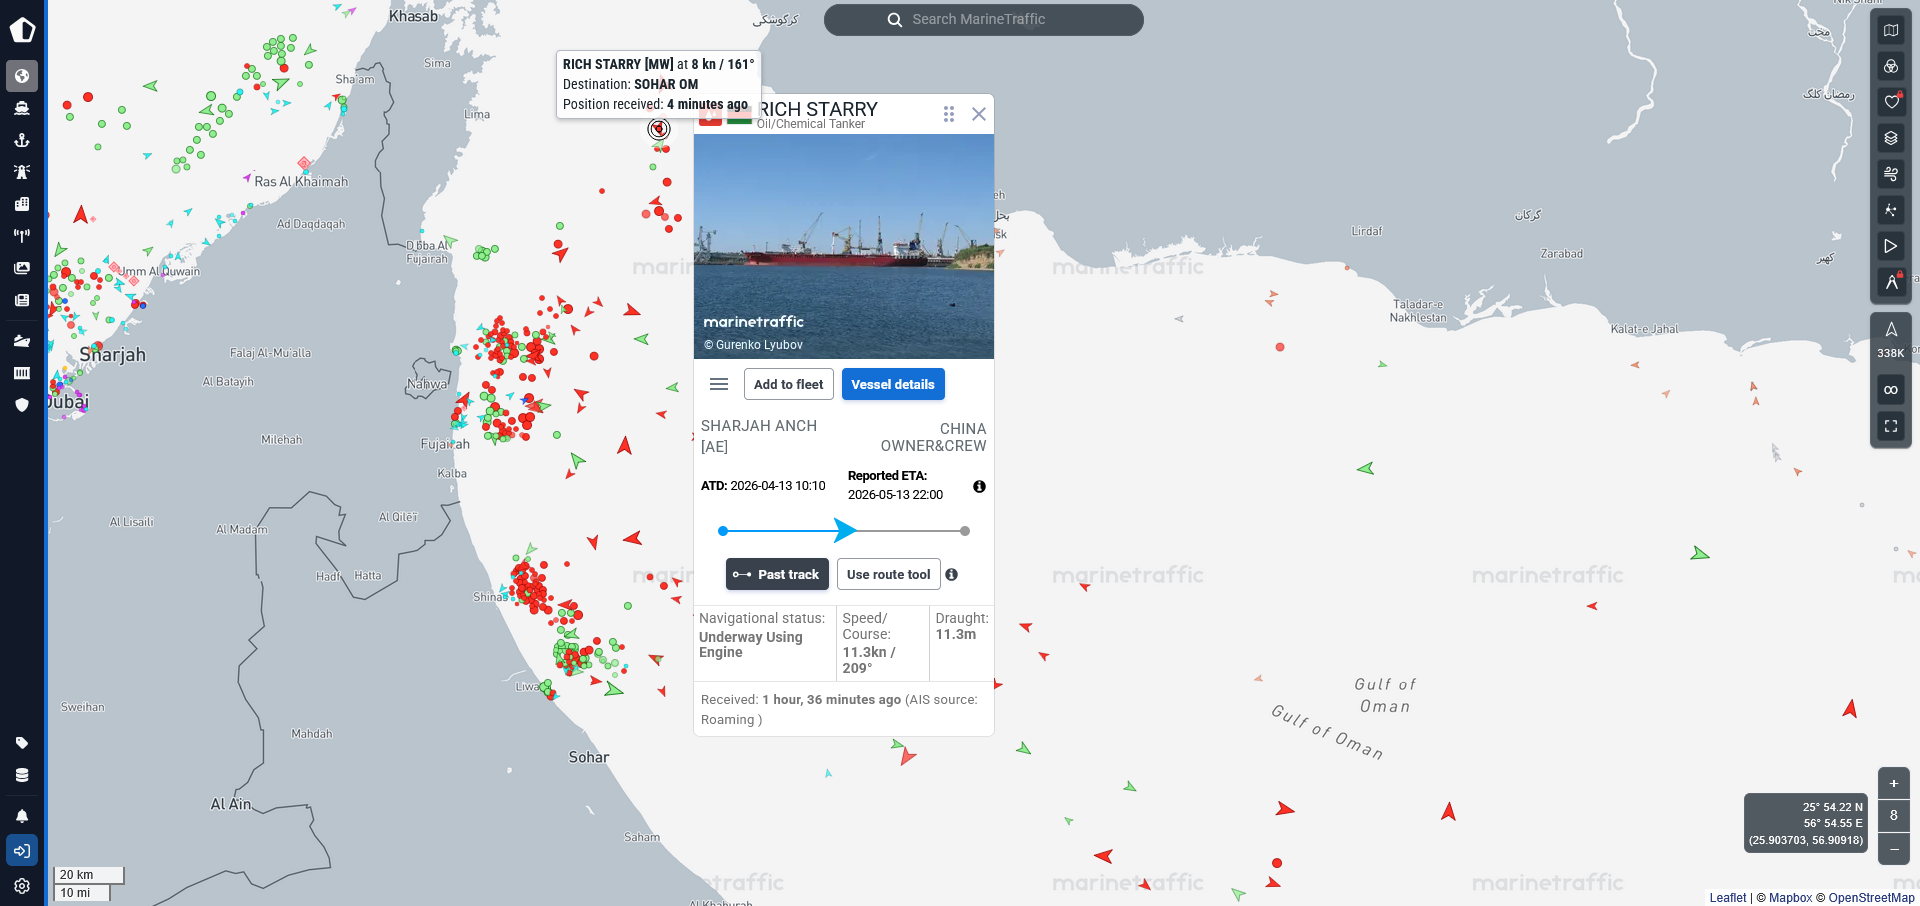
Task: Open the settings gear icon
Action: pyautogui.click(x=22, y=886)
